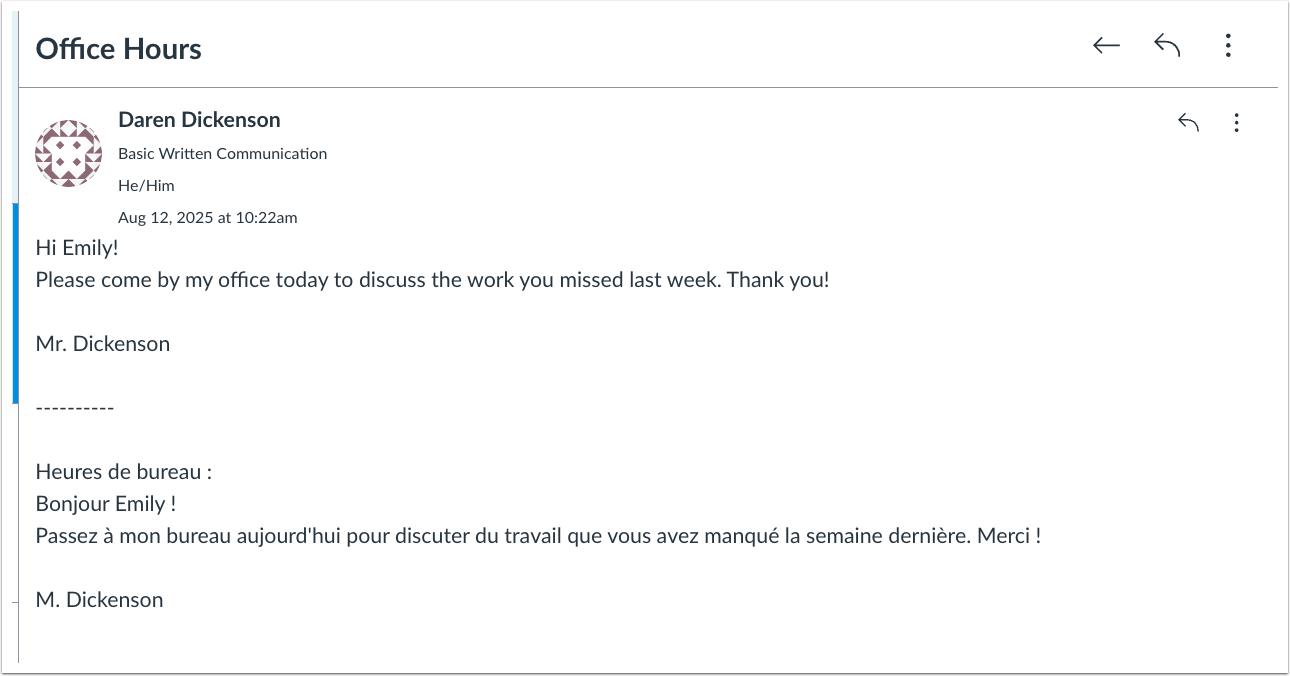The image size is (1290, 676).
Task: Expand conversation actions from the top kebab menu
Action: (1228, 45)
